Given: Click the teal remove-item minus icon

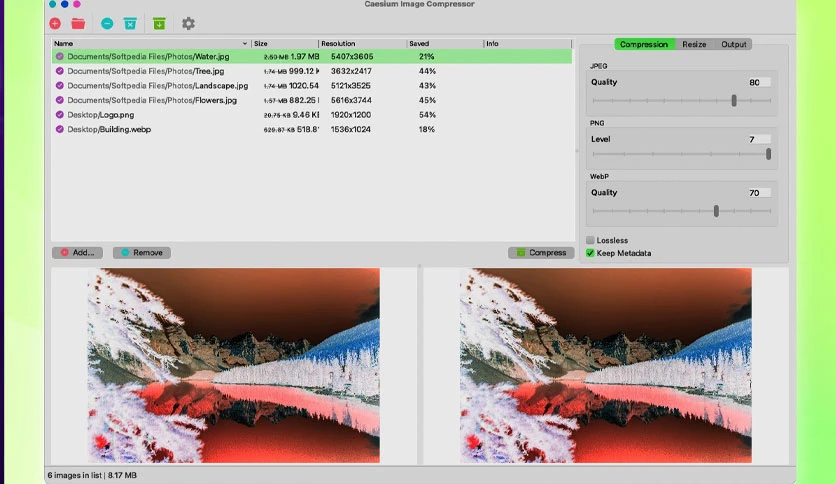Looking at the screenshot, I should tap(107, 23).
